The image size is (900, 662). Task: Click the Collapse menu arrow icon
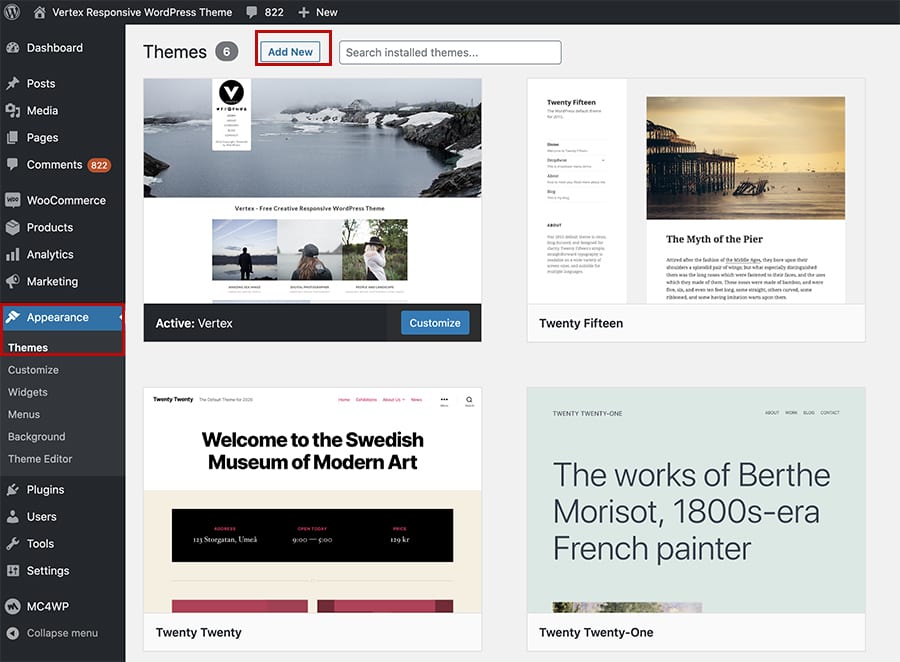13,633
